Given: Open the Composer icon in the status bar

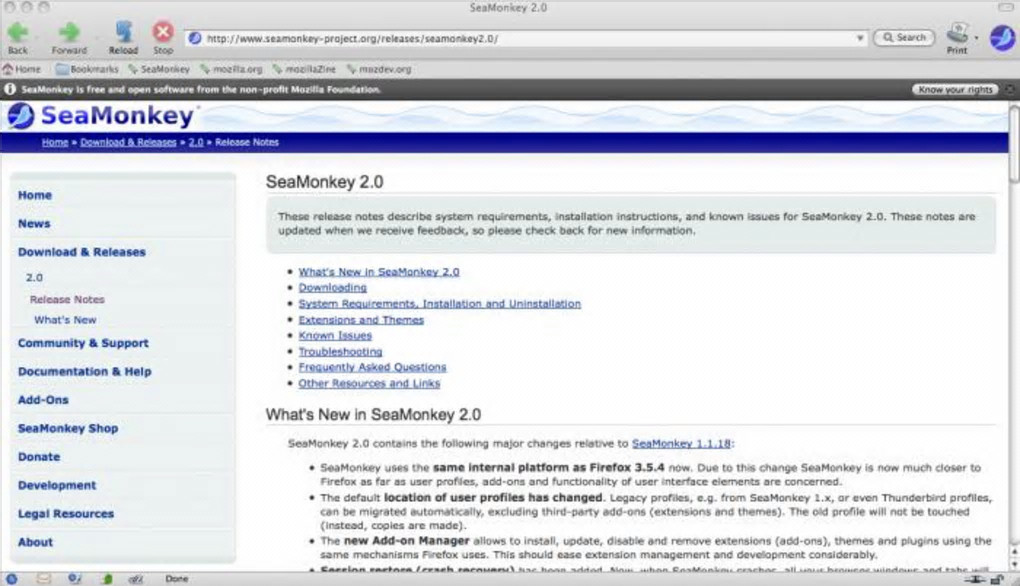Looking at the screenshot, I should point(75,578).
